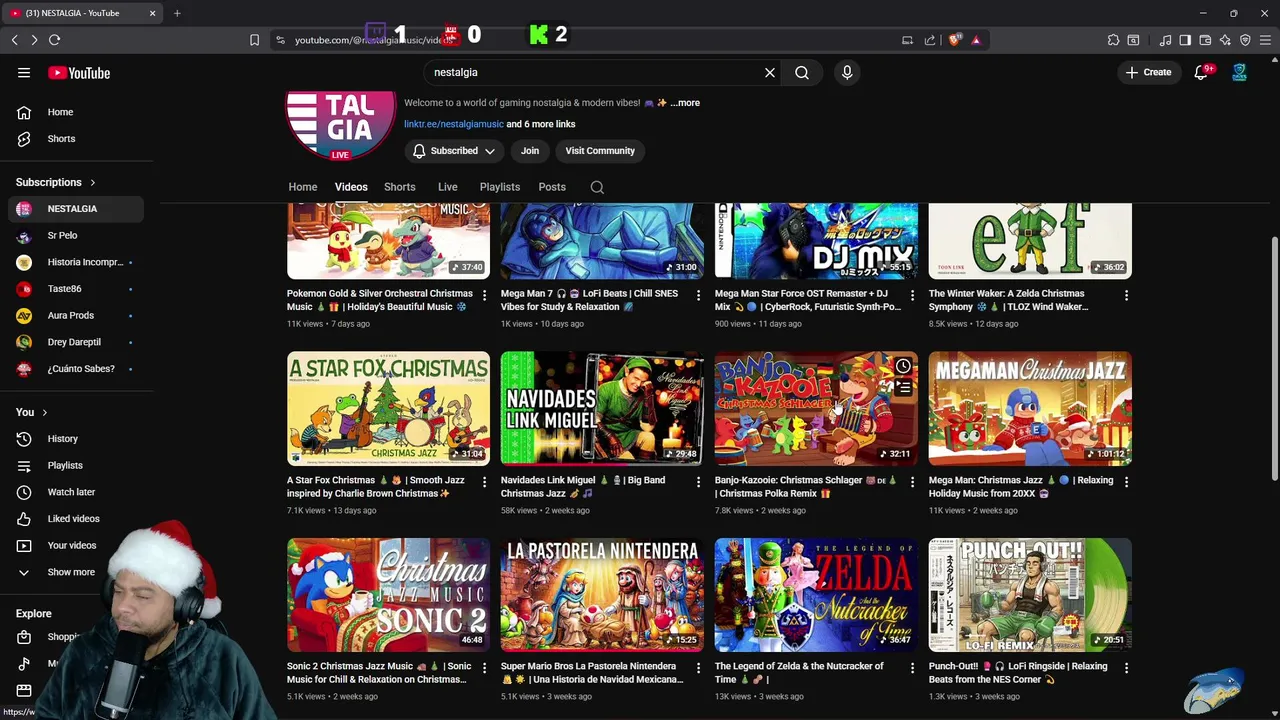1280x720 pixels.
Task: Add Banjo-Kazooie video to Watch later
Action: 903,366
